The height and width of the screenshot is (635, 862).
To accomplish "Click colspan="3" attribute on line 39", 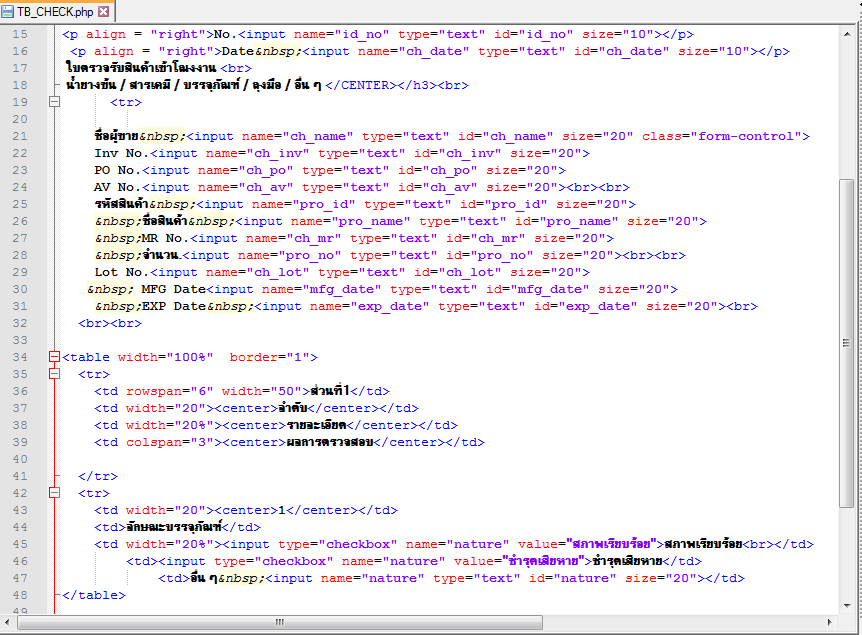I will point(170,443).
